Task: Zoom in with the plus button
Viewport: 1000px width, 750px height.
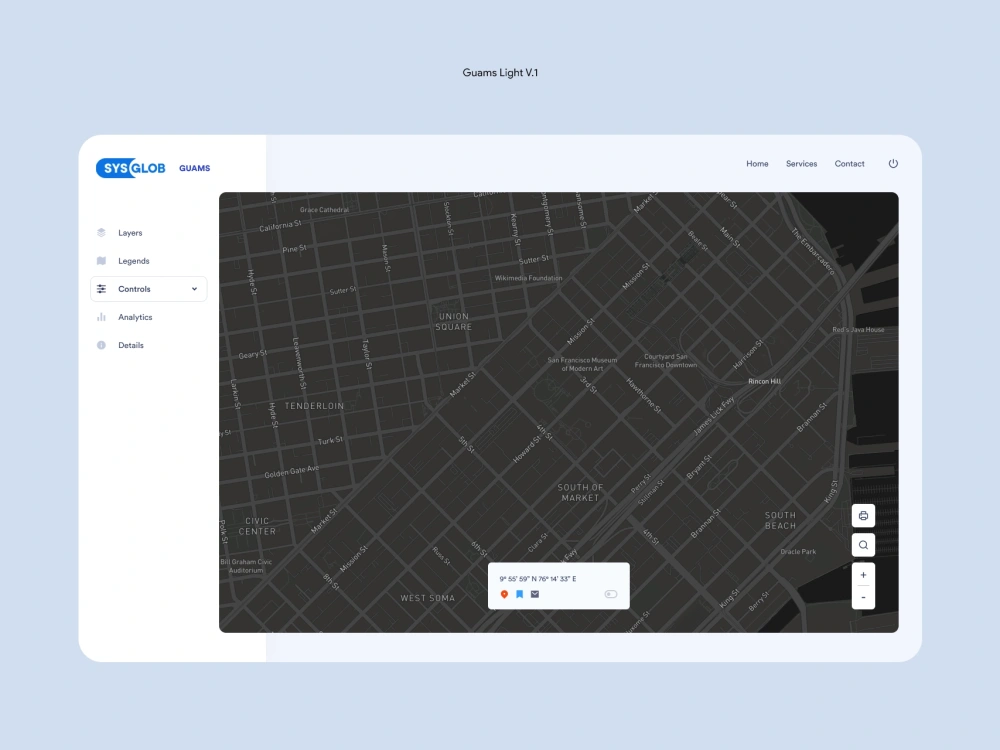Action: point(863,575)
